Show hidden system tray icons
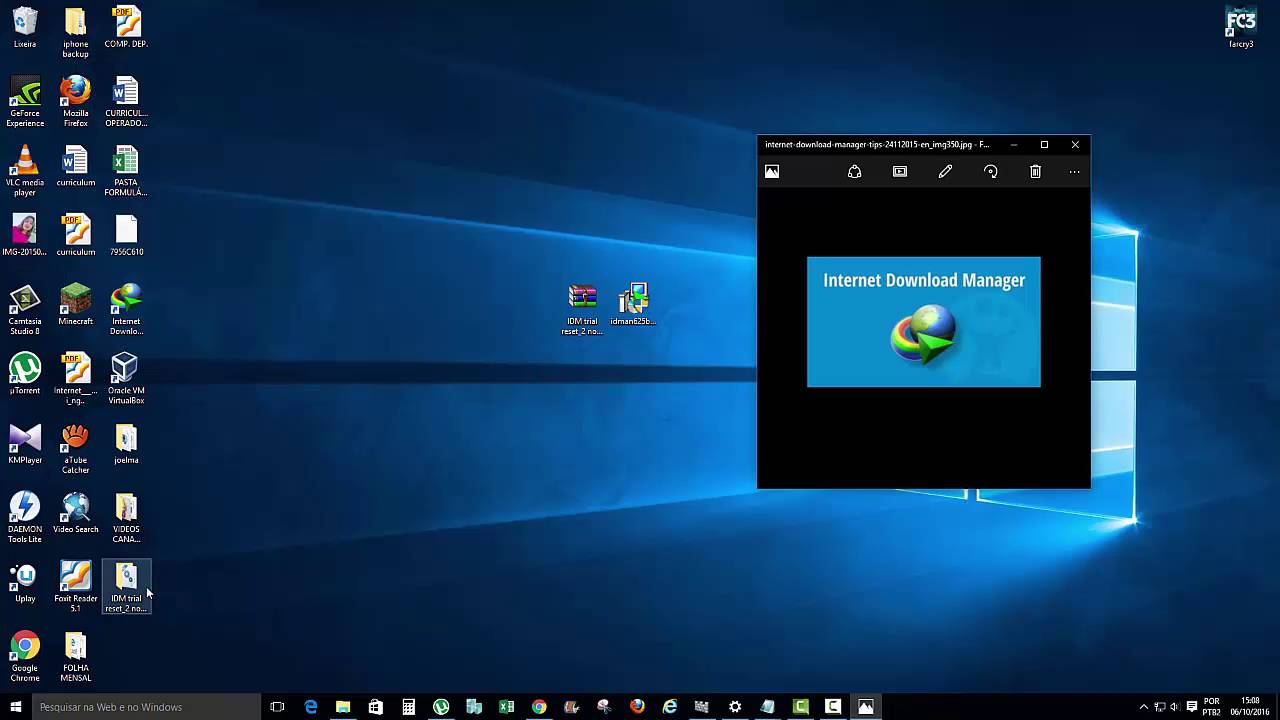The image size is (1280, 720). pos(1144,707)
